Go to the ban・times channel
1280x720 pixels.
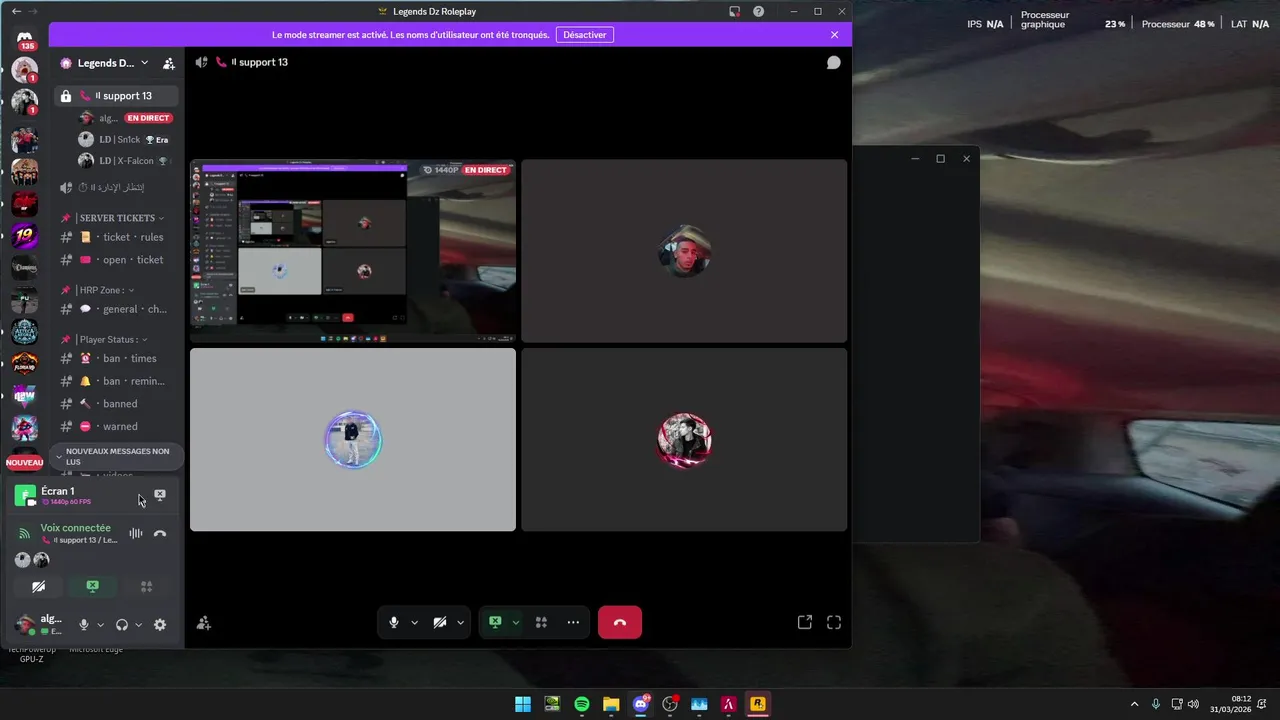coord(119,358)
